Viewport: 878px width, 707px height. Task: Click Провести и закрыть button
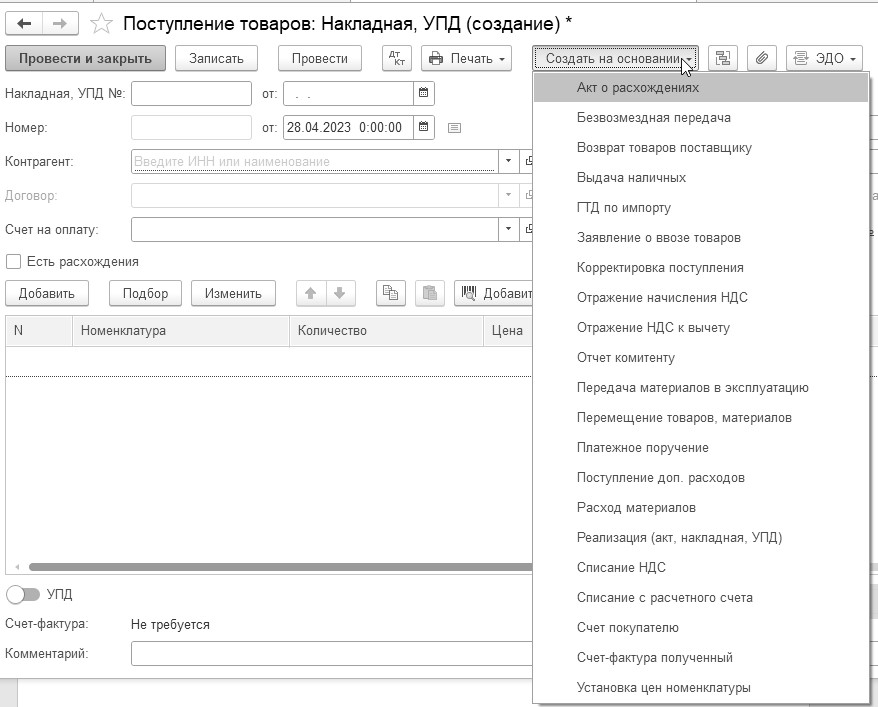[x=85, y=58]
